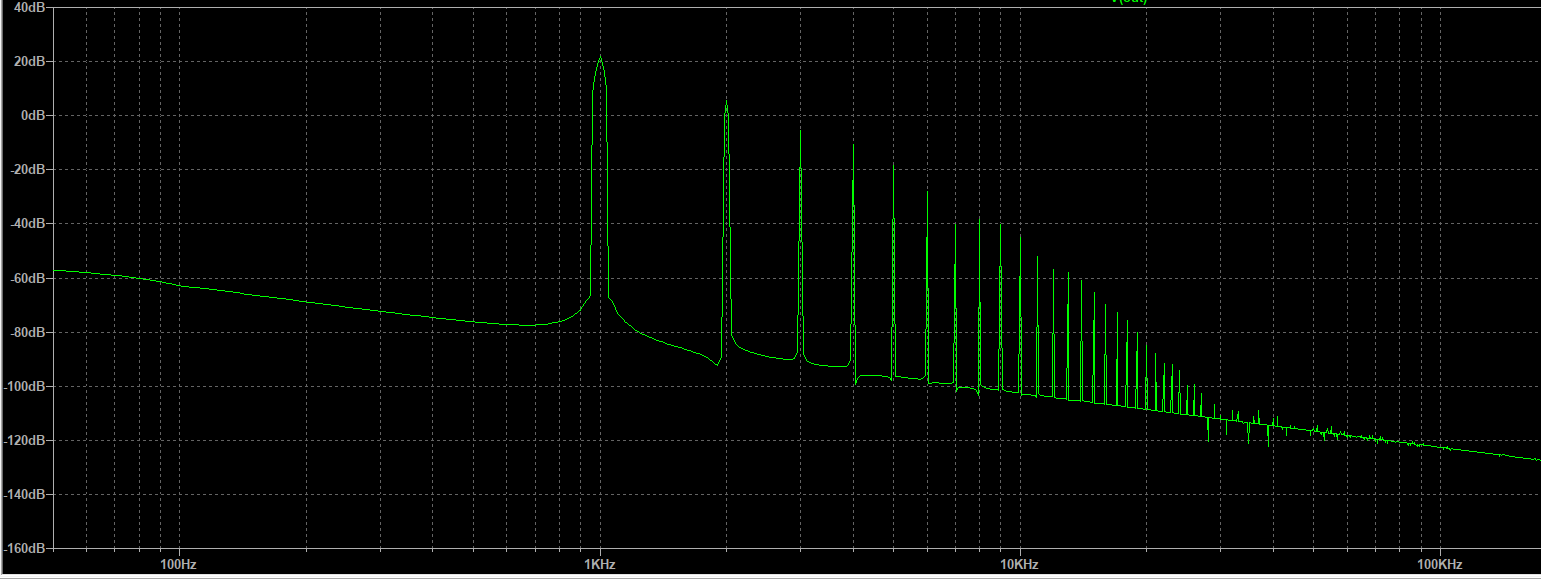This screenshot has height=579, width=1541.
Task: Click the -100dB vertical axis label
Action: click(24, 386)
